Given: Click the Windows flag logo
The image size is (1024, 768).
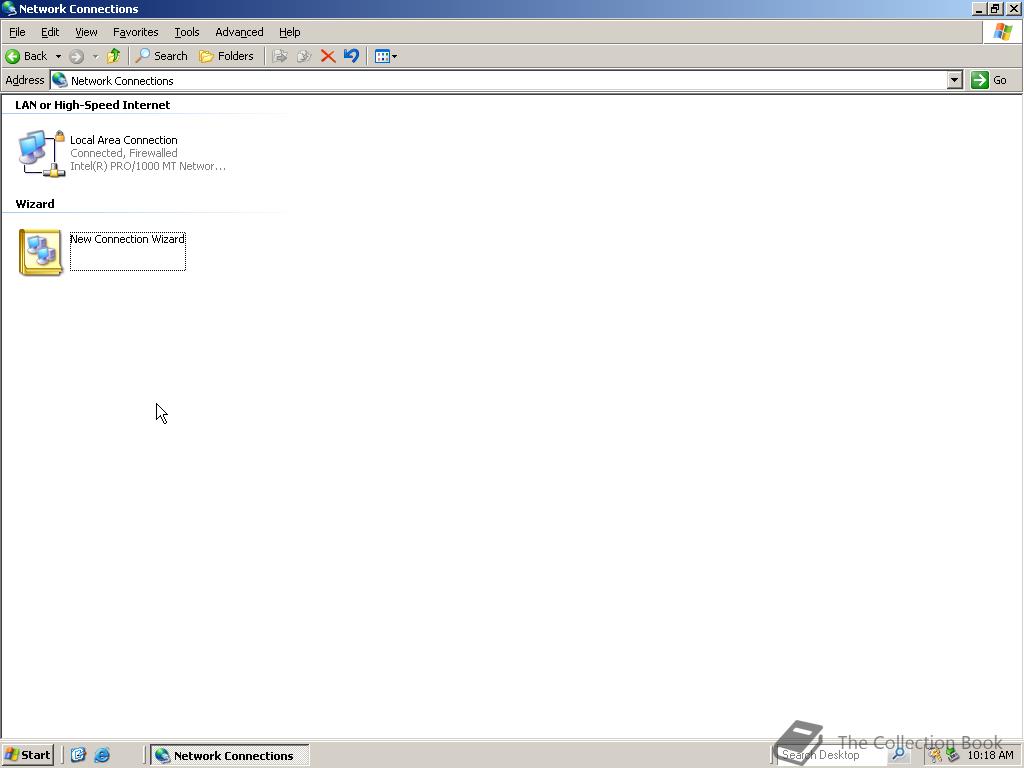Looking at the screenshot, I should click(1002, 32).
